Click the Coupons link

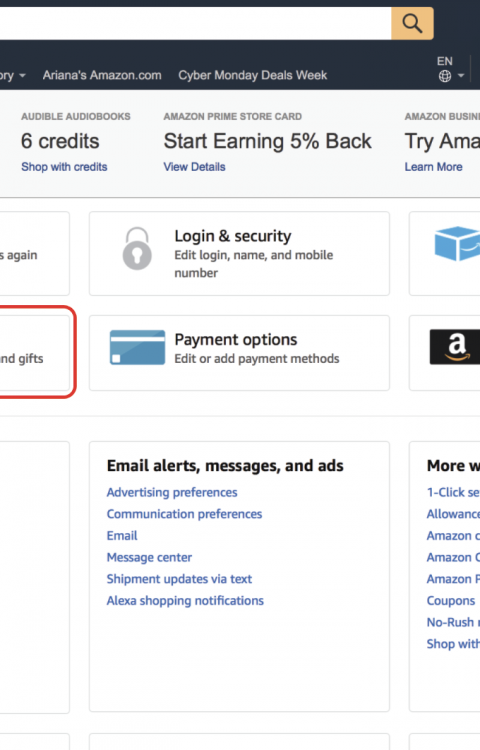coord(451,601)
